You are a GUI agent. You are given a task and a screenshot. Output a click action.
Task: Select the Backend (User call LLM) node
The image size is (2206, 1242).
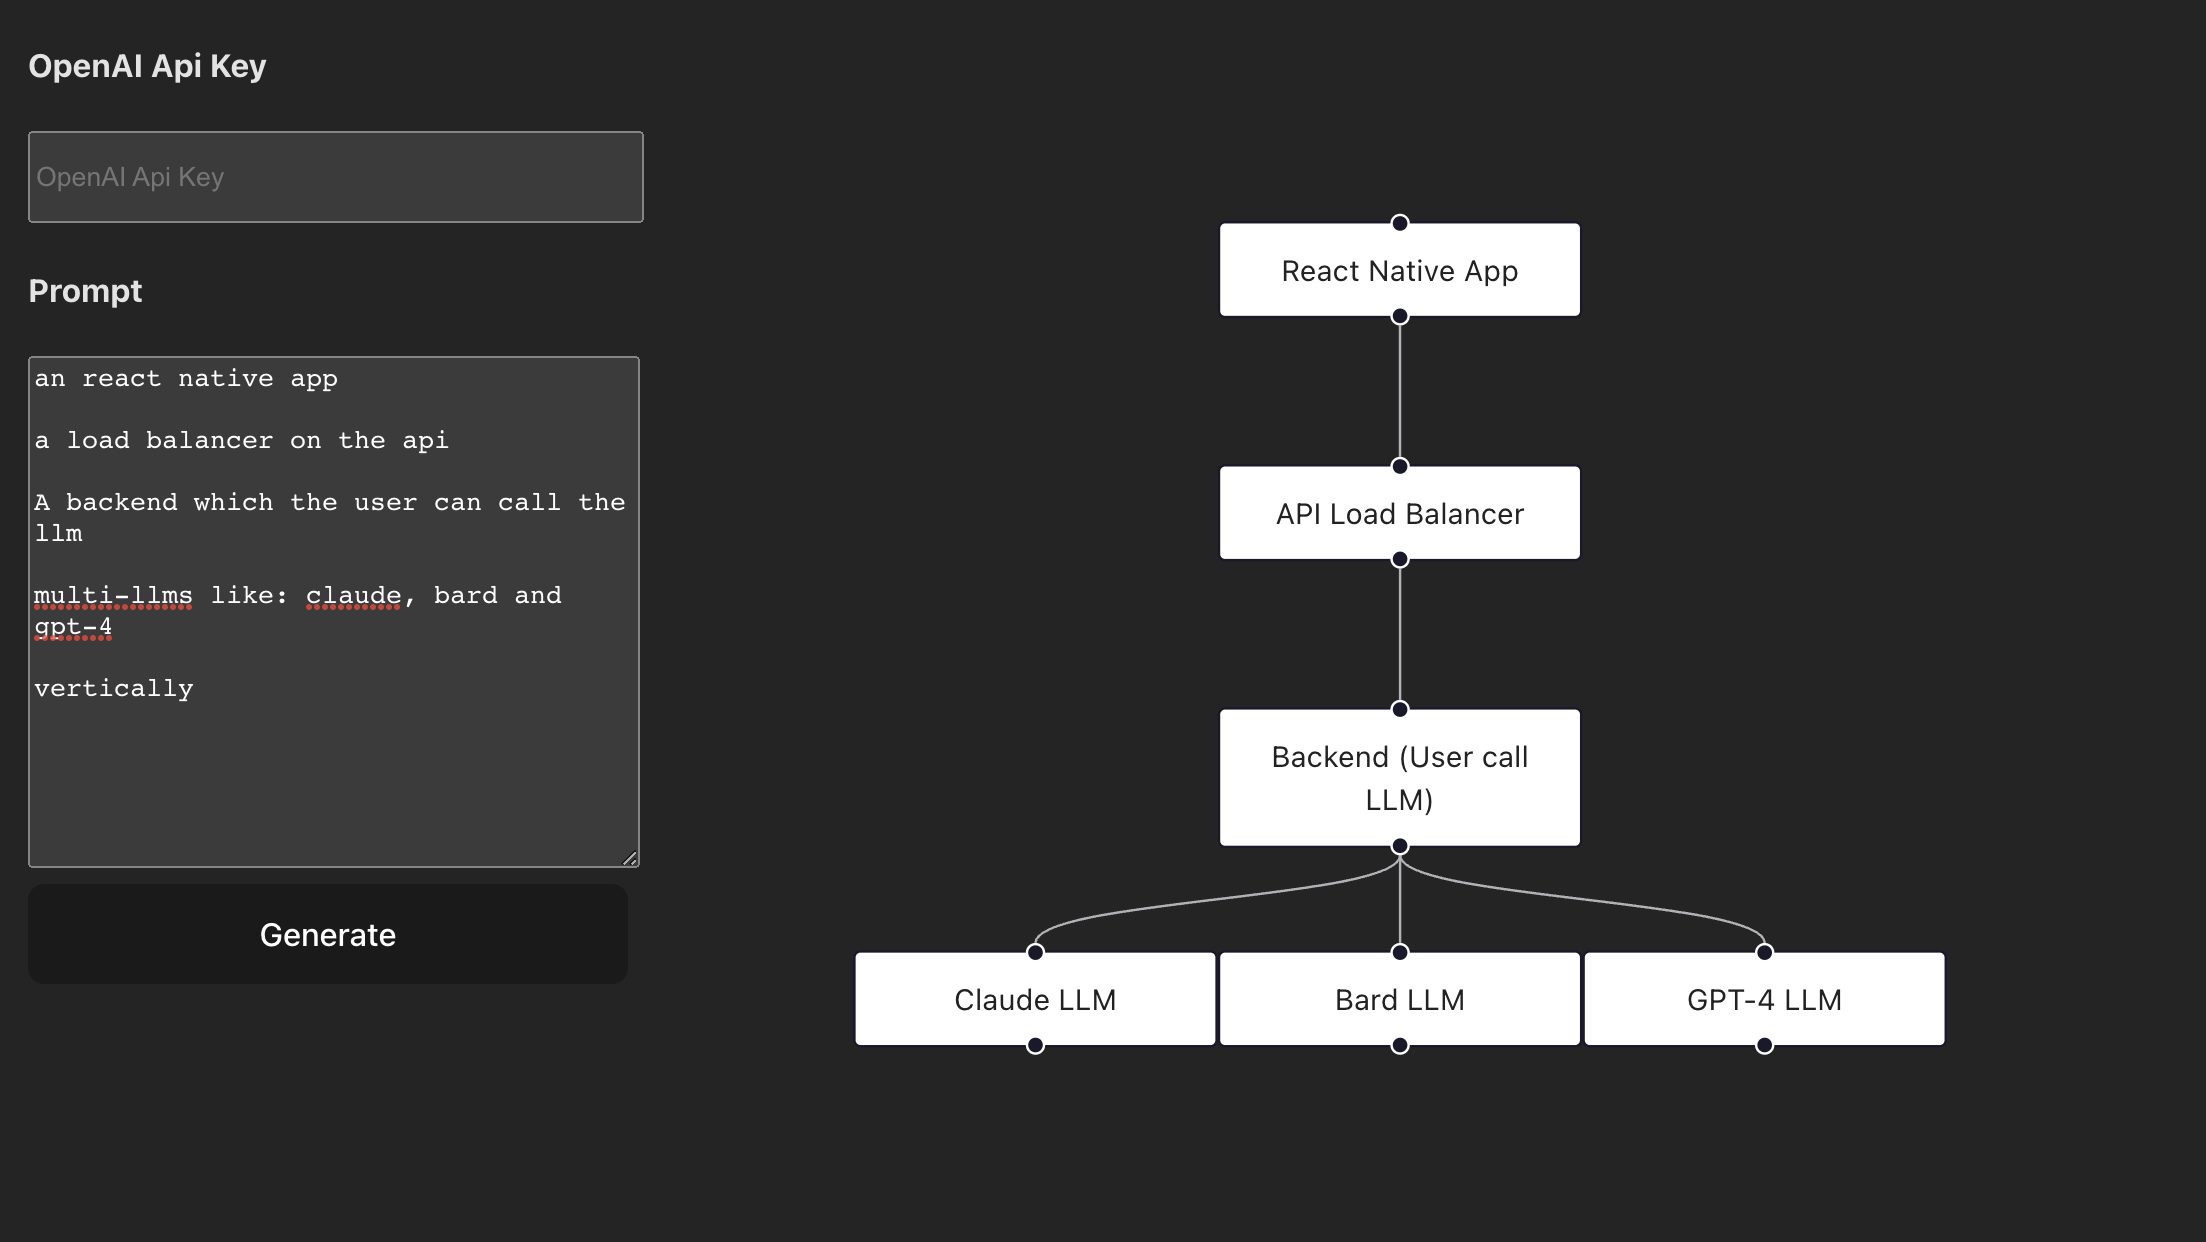[1399, 778]
